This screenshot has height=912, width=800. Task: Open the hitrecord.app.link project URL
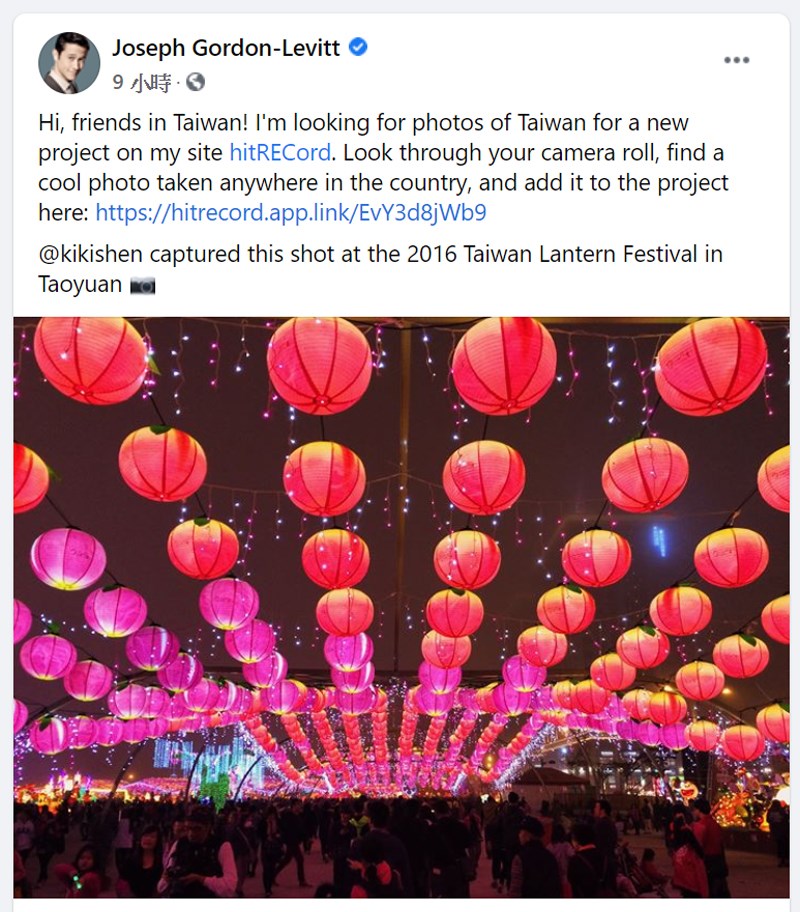[x=291, y=212]
